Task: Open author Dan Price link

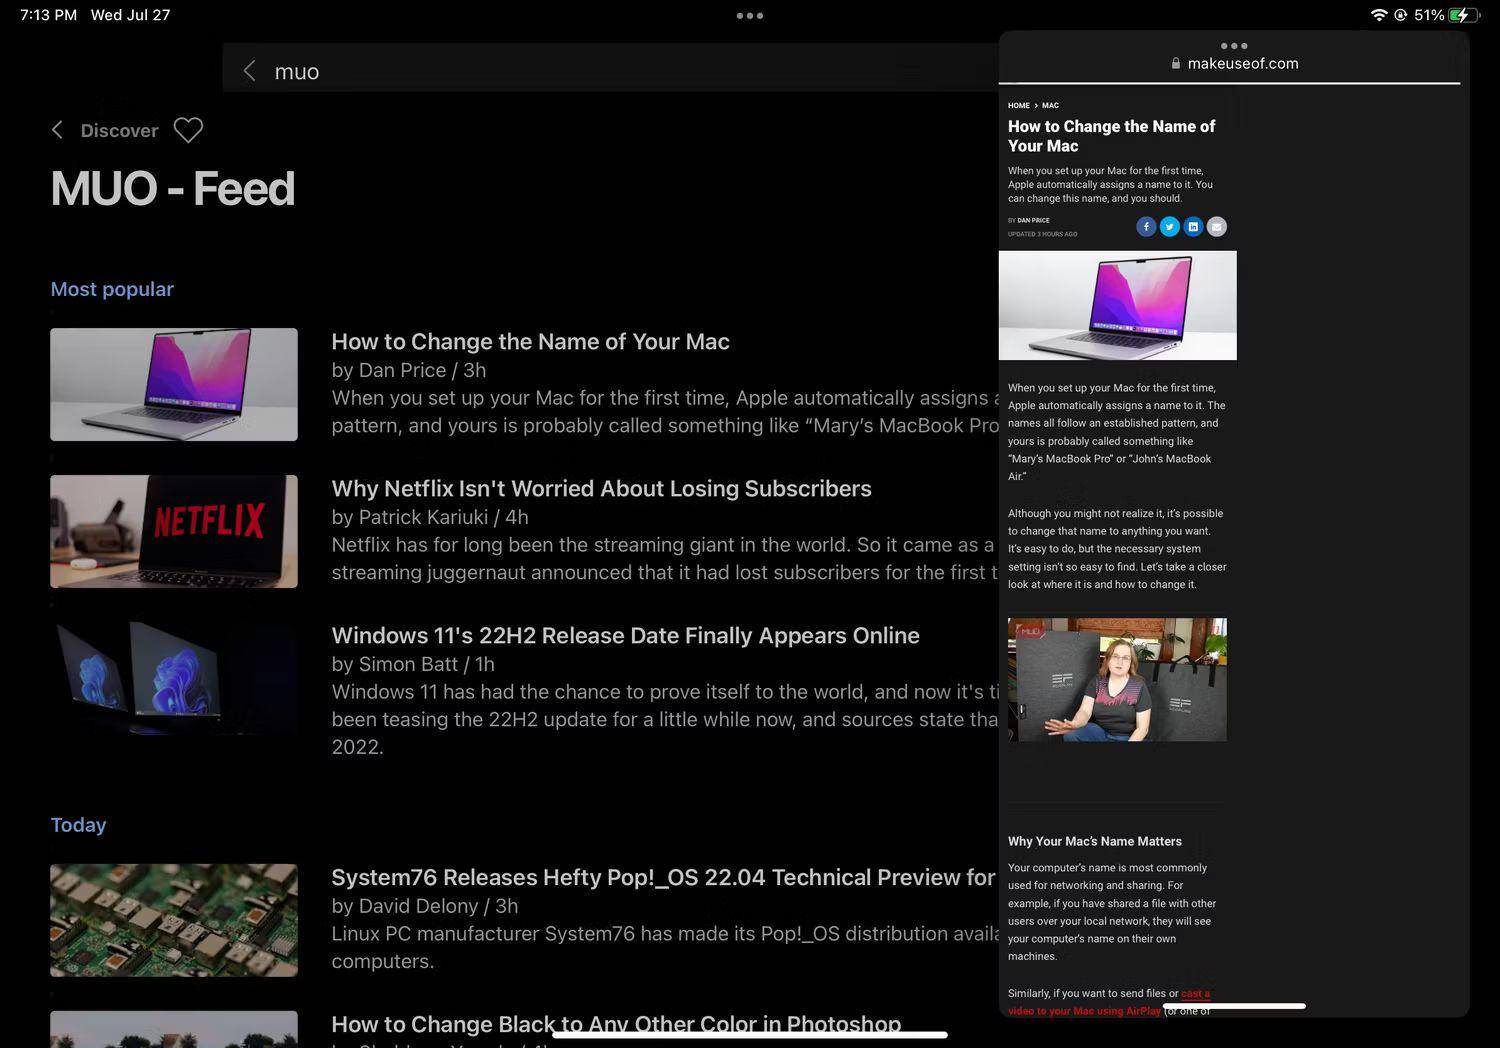Action: (1033, 220)
